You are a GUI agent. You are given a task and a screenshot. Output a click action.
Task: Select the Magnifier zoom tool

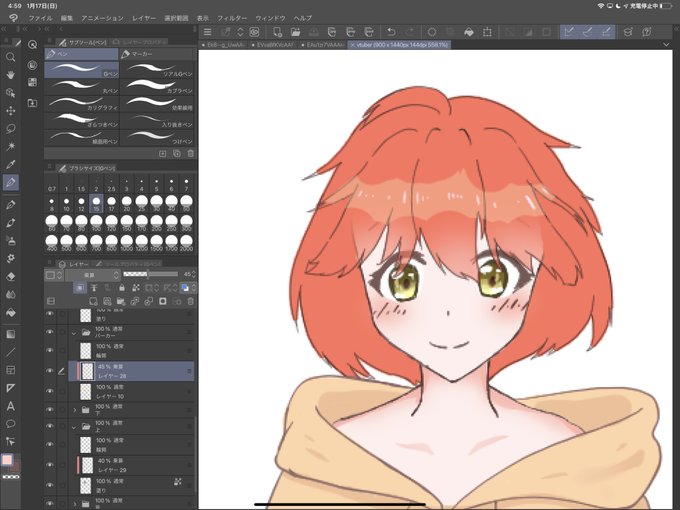11,57
